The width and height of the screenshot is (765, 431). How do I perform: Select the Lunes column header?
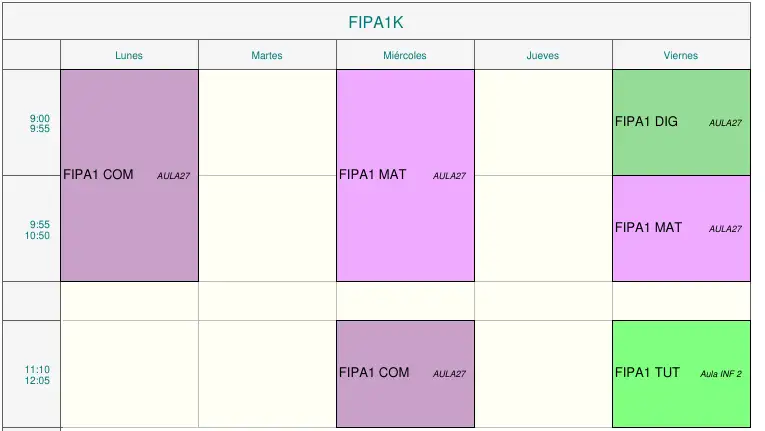pyautogui.click(x=129, y=55)
